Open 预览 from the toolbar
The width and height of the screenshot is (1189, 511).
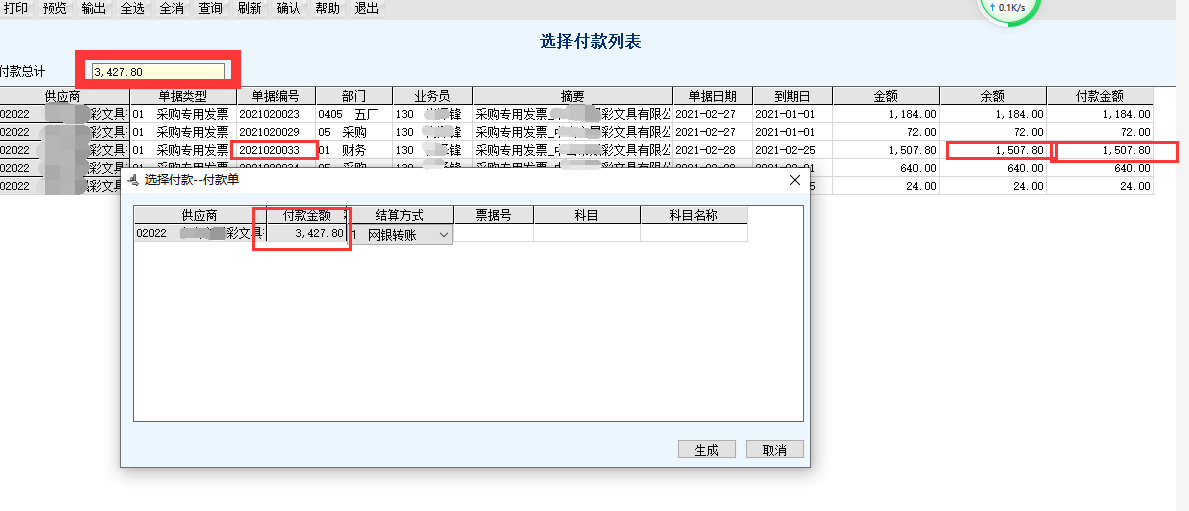55,9
